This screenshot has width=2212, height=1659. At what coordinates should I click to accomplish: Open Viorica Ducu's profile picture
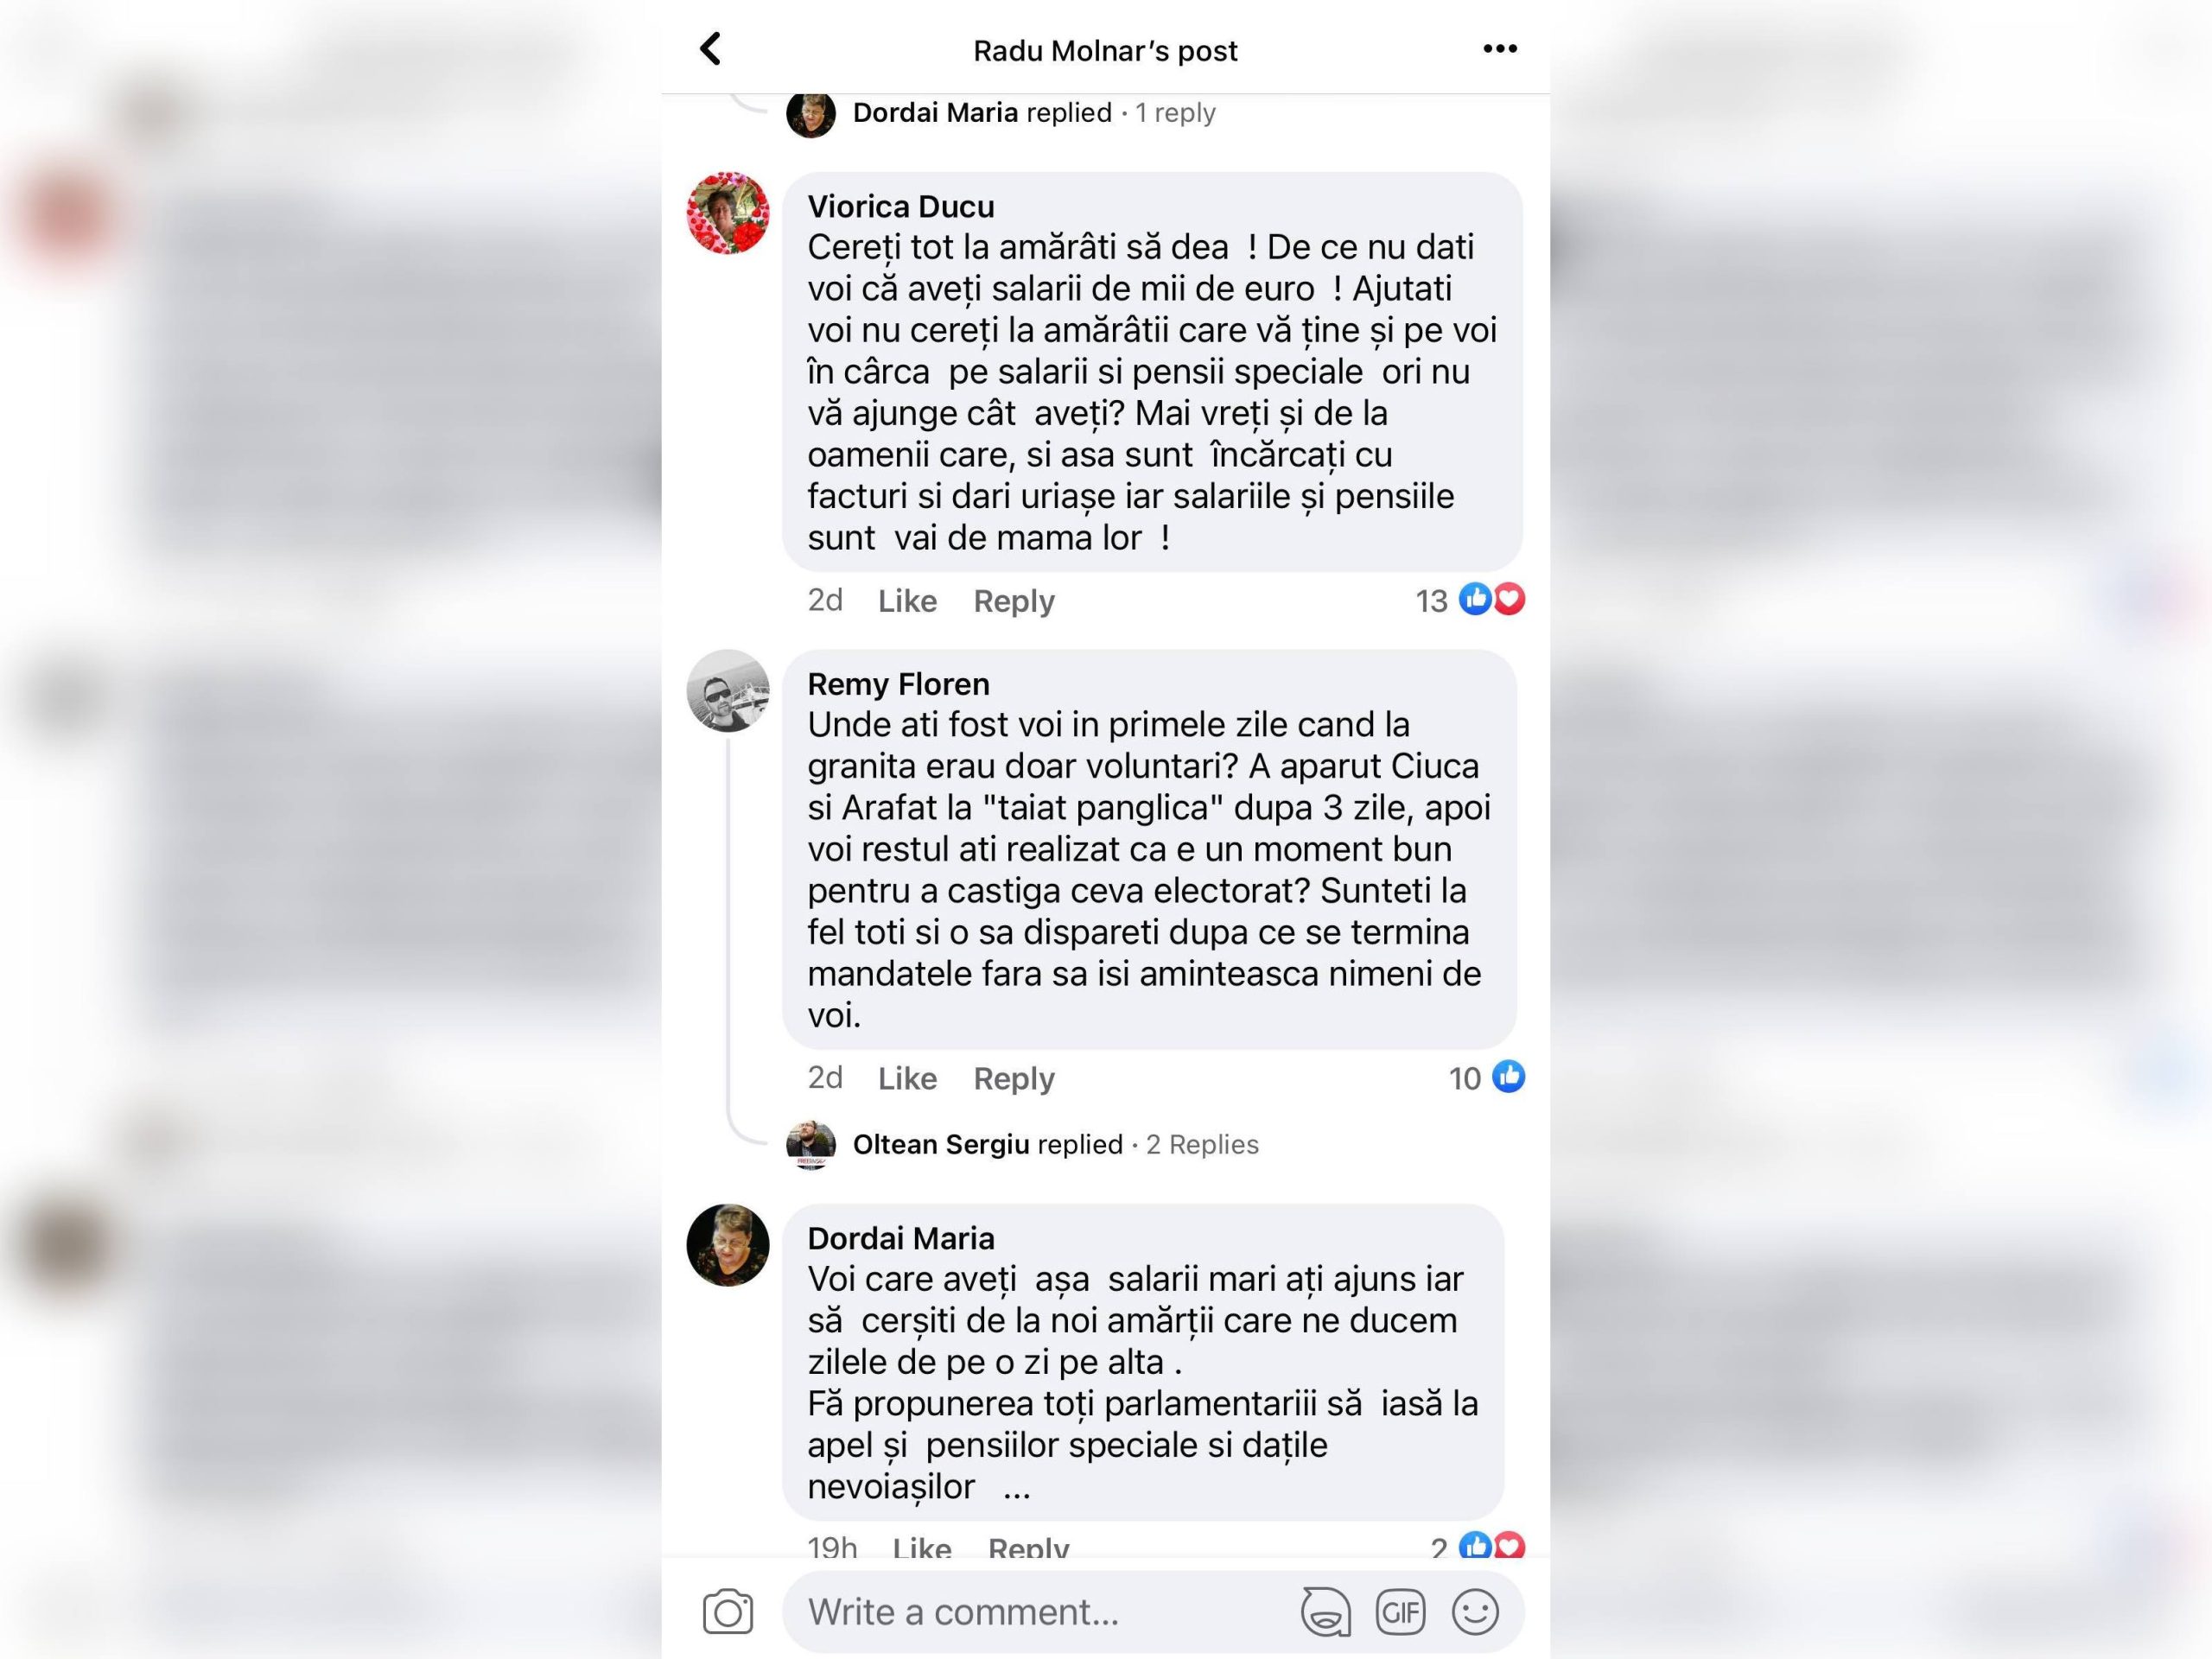pyautogui.click(x=728, y=213)
